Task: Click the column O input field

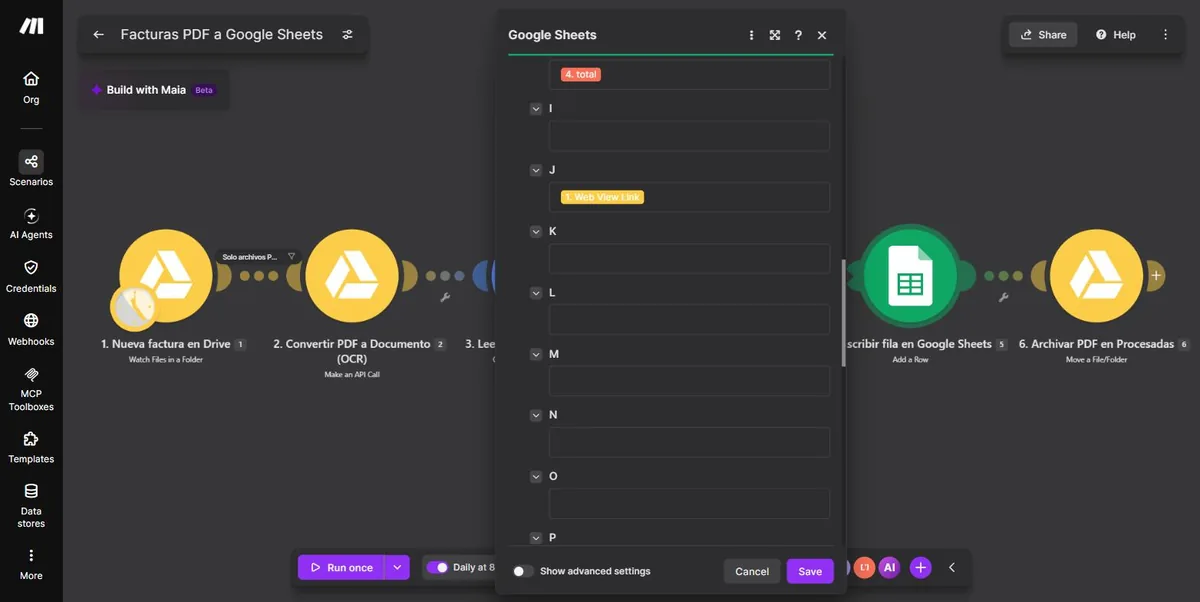Action: 689,503
